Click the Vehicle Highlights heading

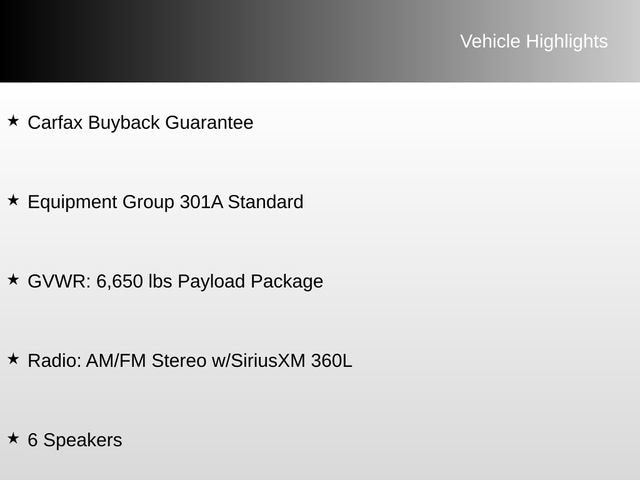[533, 41]
